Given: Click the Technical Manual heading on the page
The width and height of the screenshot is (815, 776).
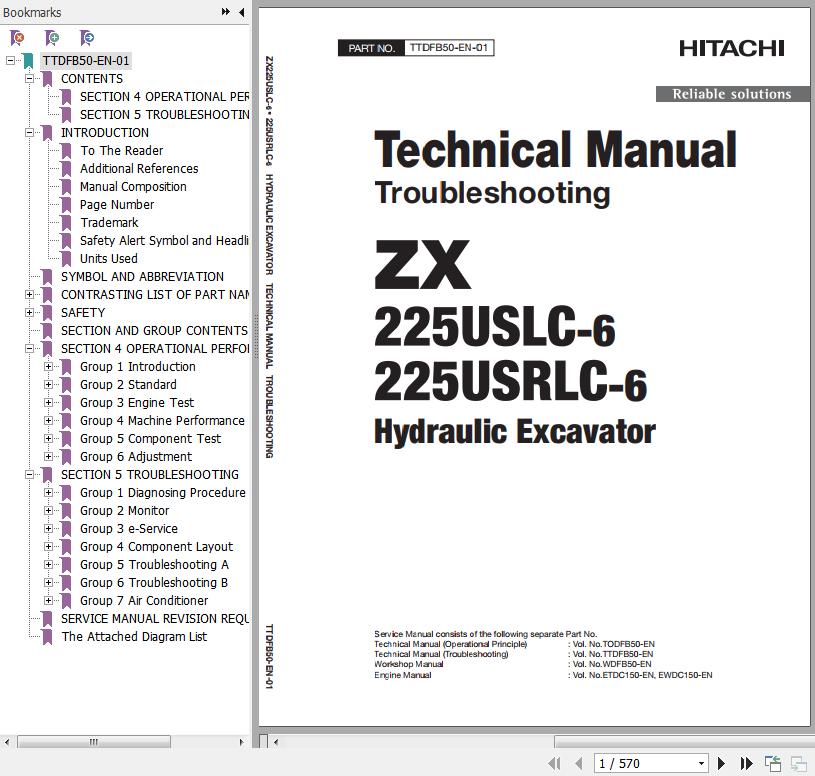Looking at the screenshot, I should [555, 150].
